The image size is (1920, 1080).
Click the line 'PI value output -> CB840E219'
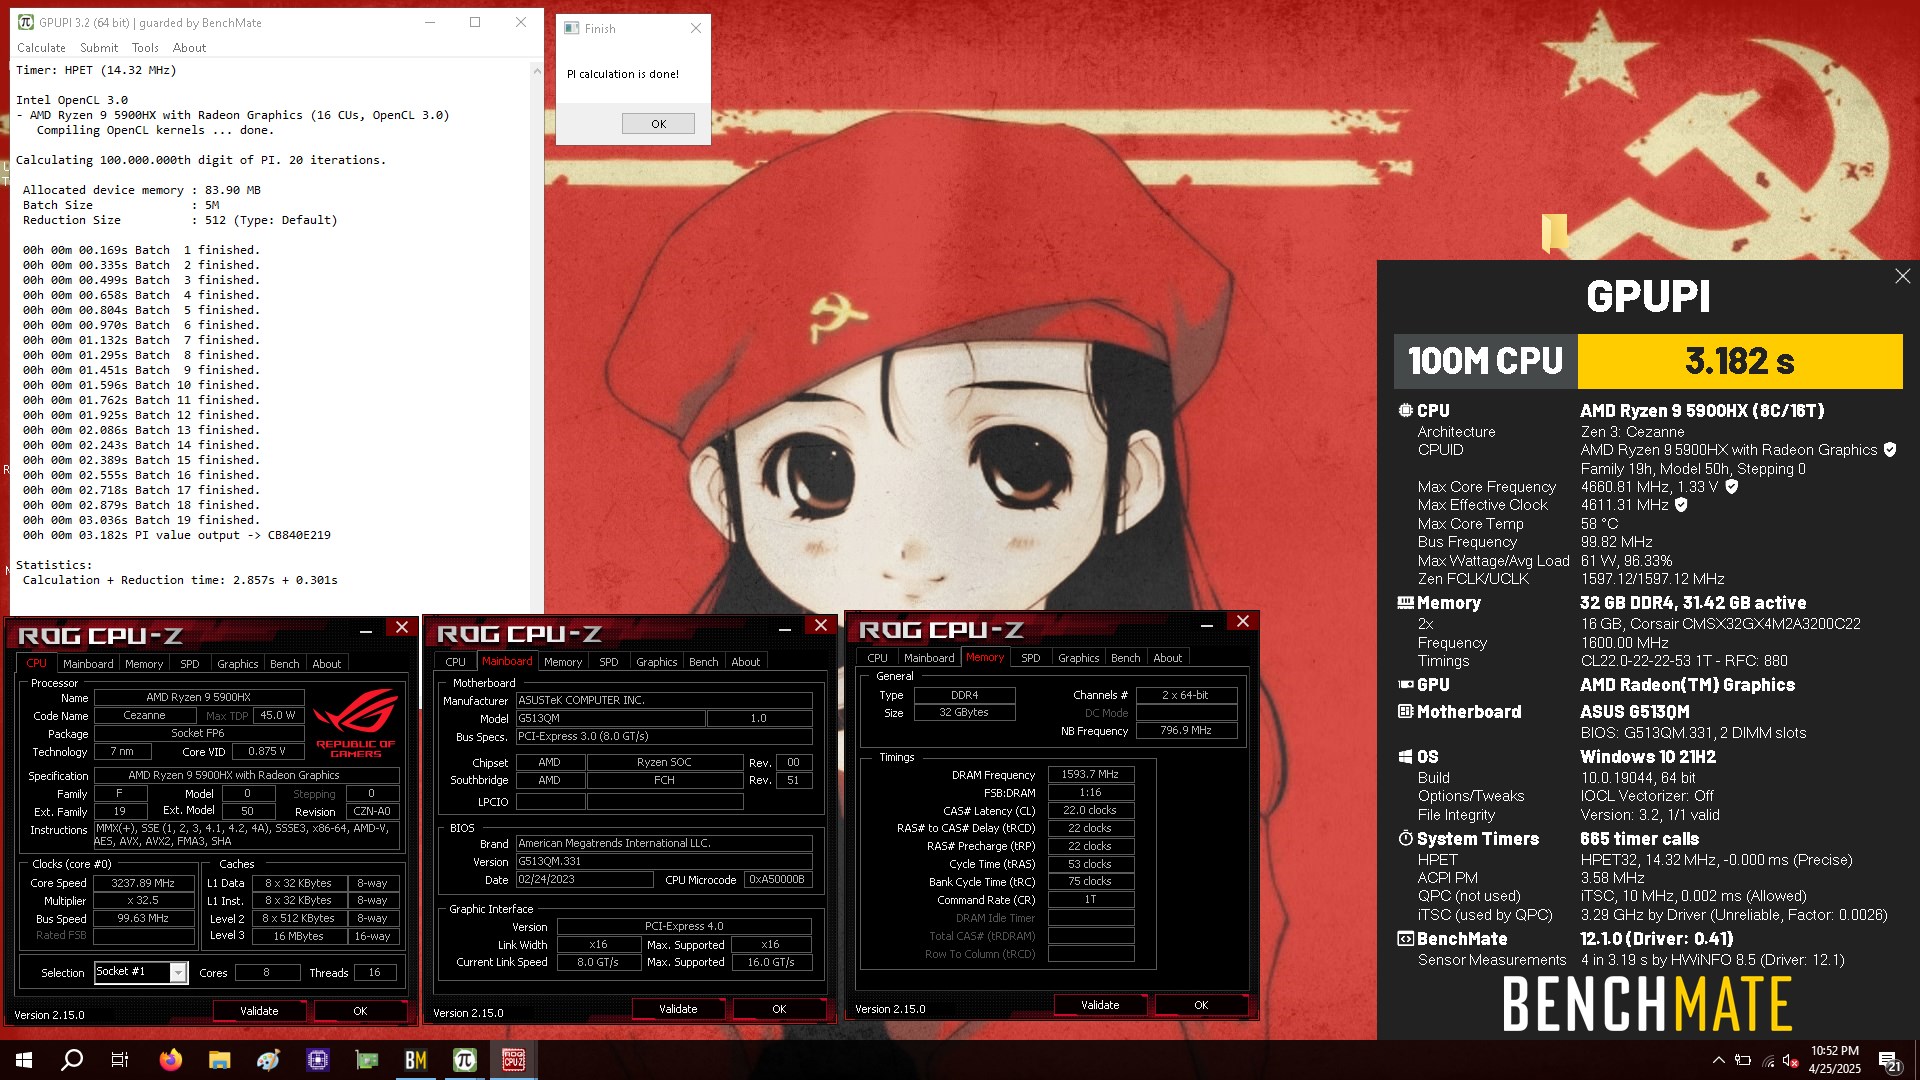pos(177,535)
